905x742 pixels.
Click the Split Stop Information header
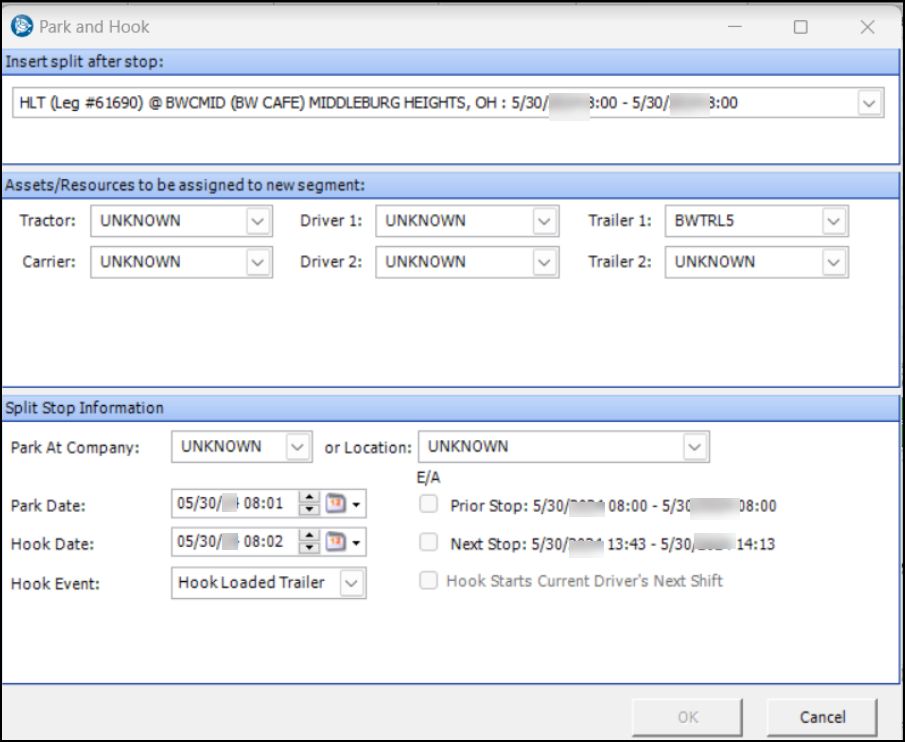click(451, 408)
